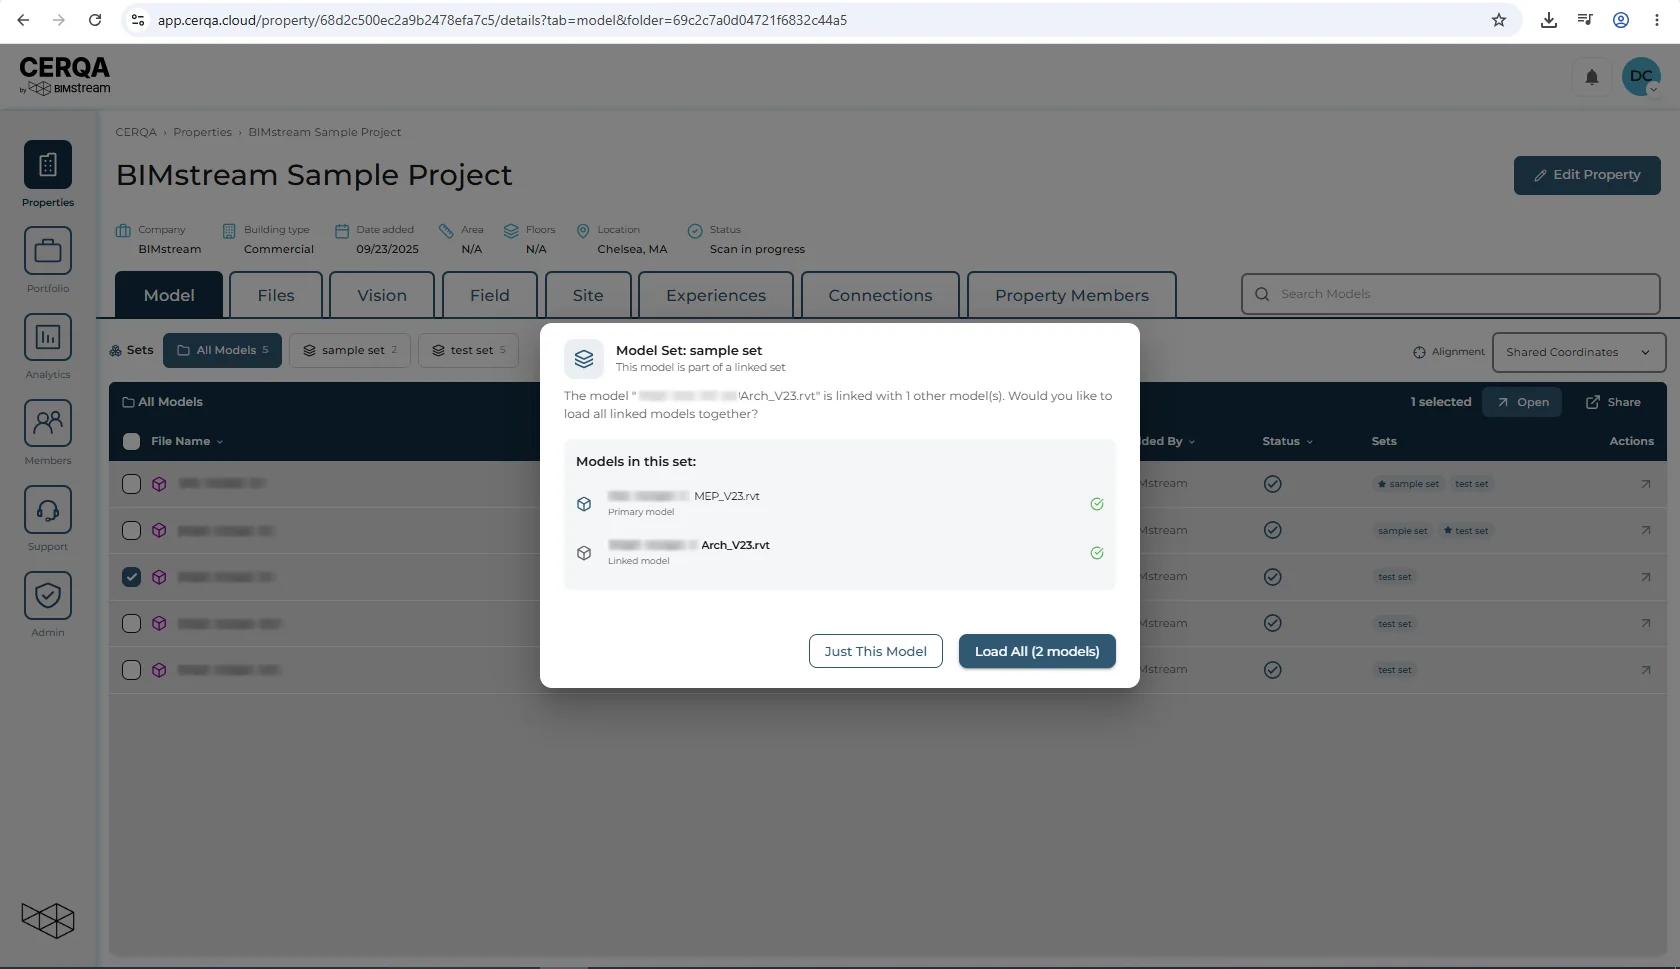Click the open arrow action in first model row
This screenshot has height=969, width=1680.
click(x=1646, y=484)
